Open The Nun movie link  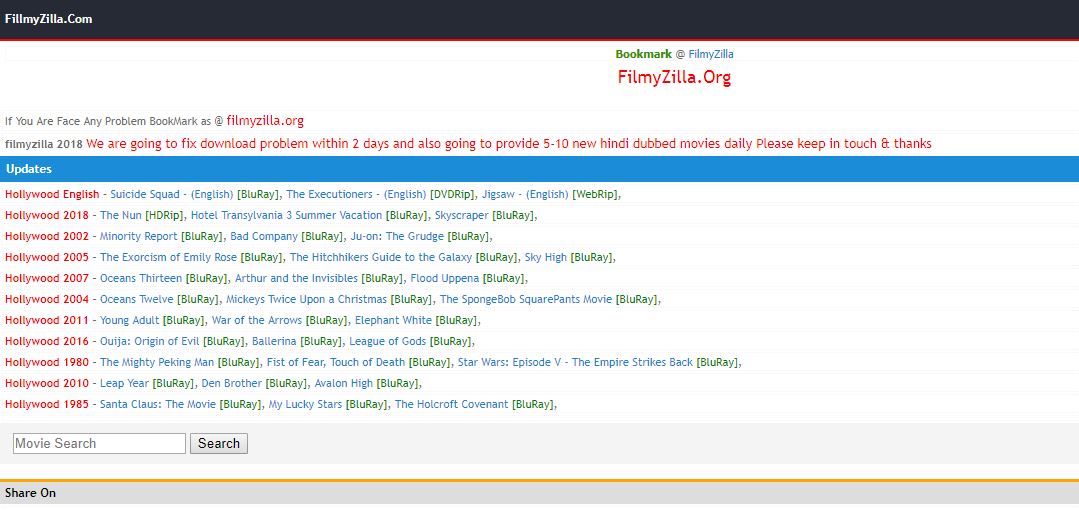[121, 215]
